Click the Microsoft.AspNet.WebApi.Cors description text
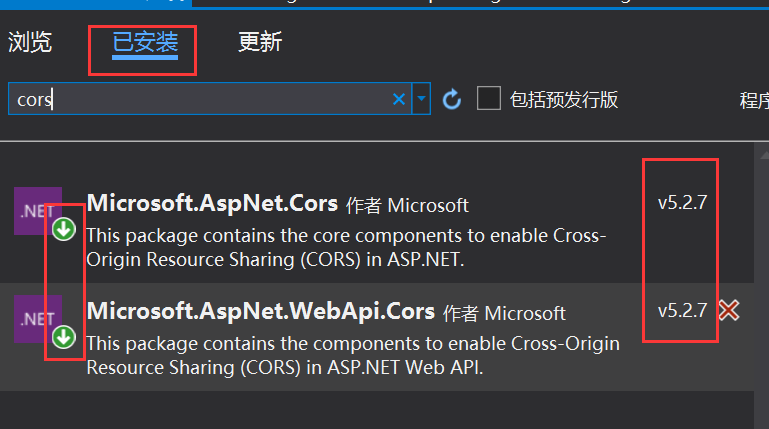Viewport: 769px width, 429px height. [352, 355]
